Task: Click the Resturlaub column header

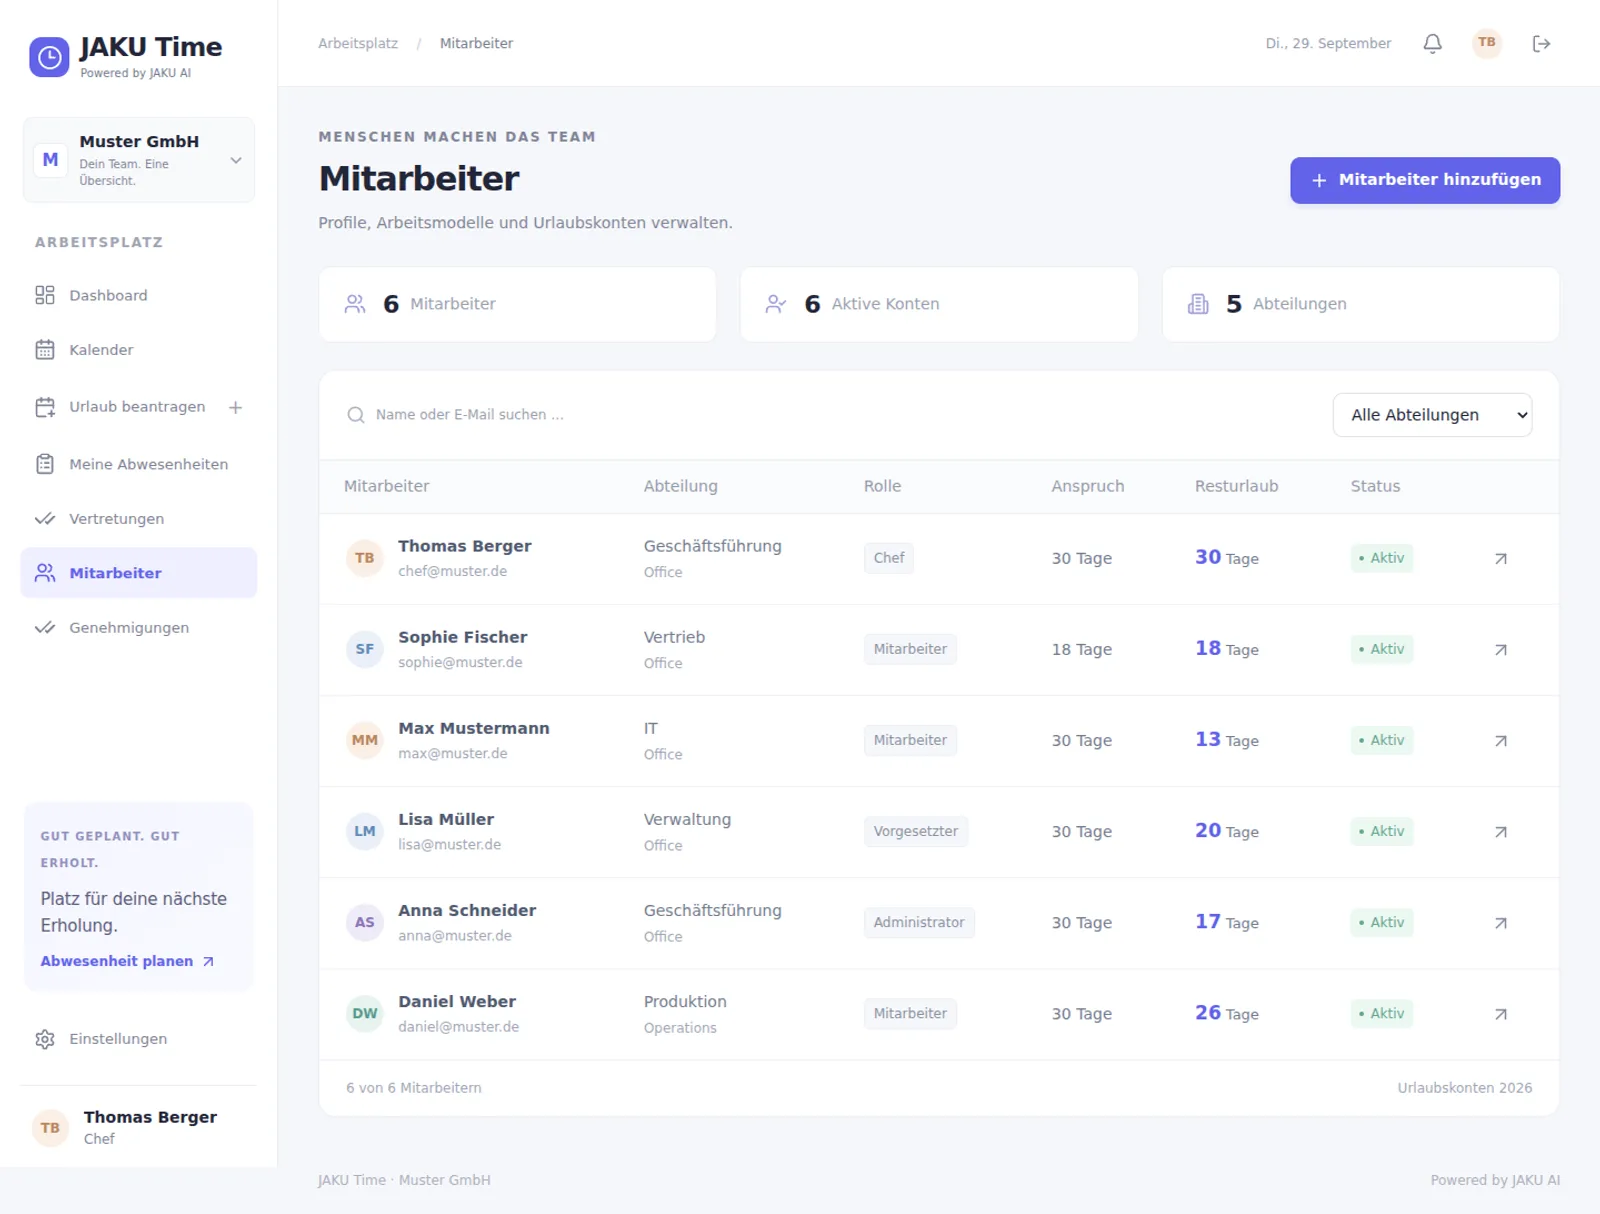Action: click(x=1236, y=486)
